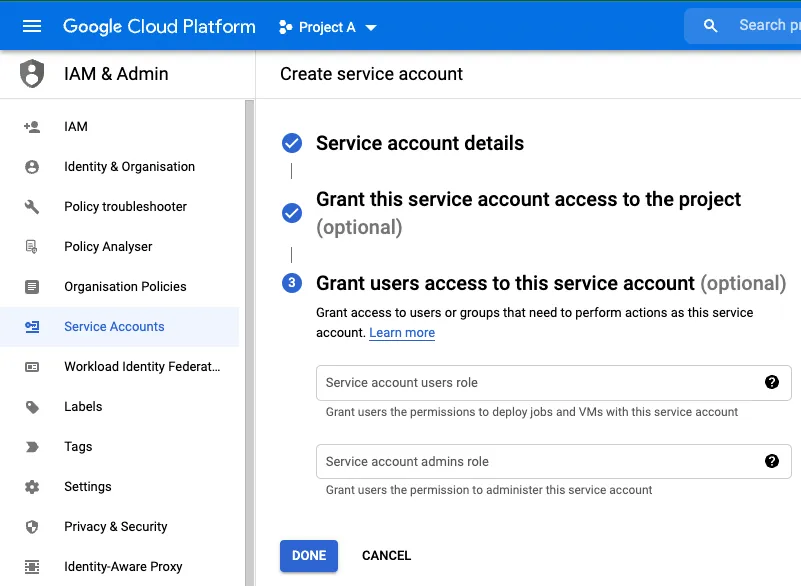Image resolution: width=801 pixels, height=586 pixels.
Task: Click Grant users access step heading
Action: pyautogui.click(x=551, y=283)
